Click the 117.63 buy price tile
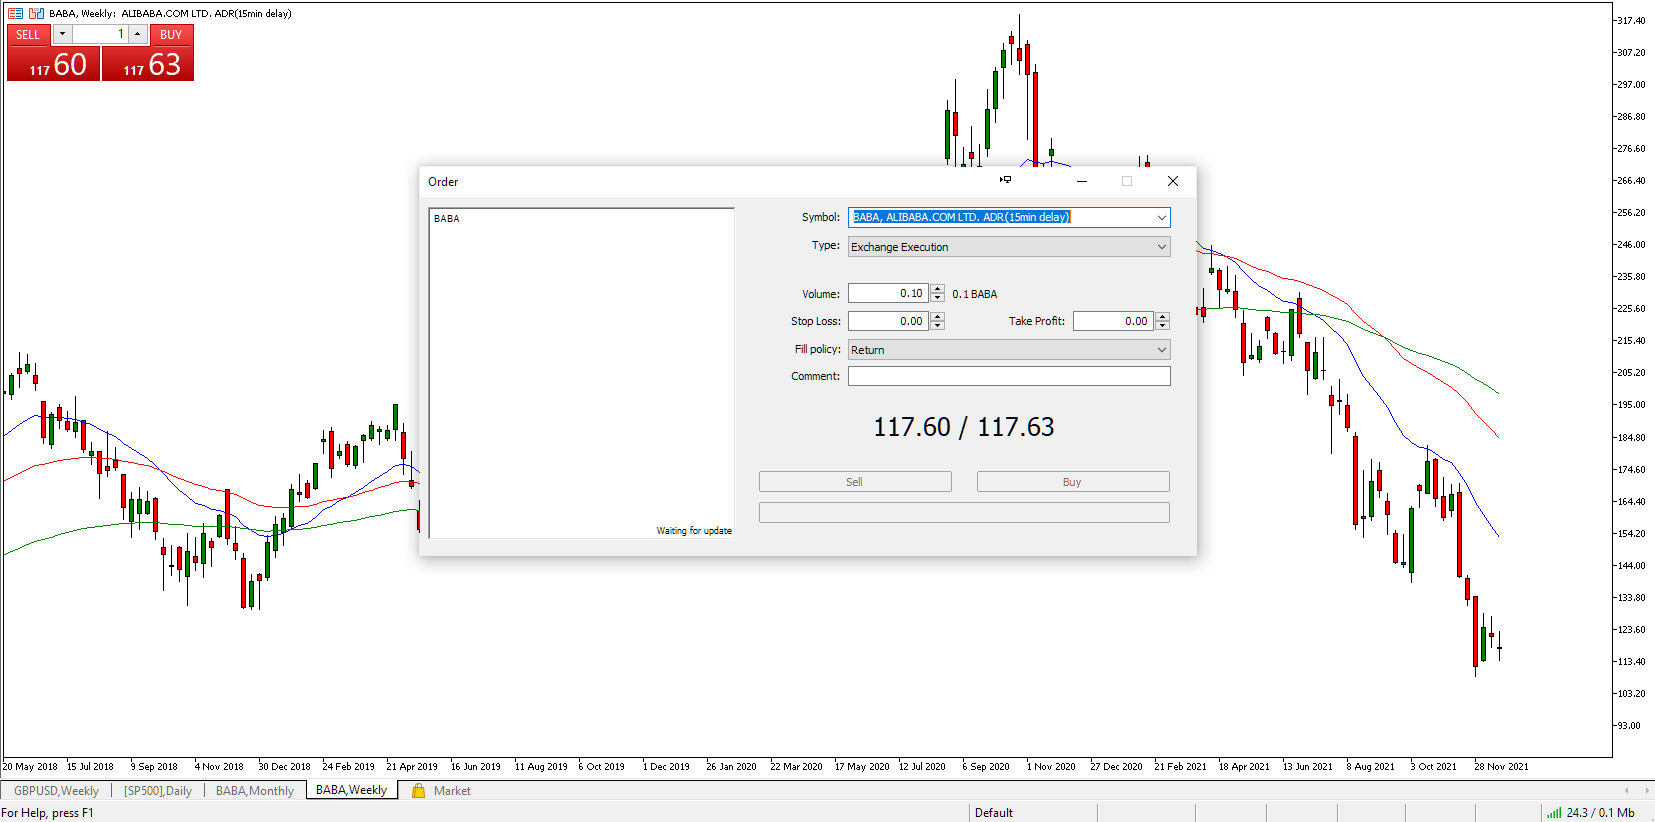The width and height of the screenshot is (1655, 822). 148,64
